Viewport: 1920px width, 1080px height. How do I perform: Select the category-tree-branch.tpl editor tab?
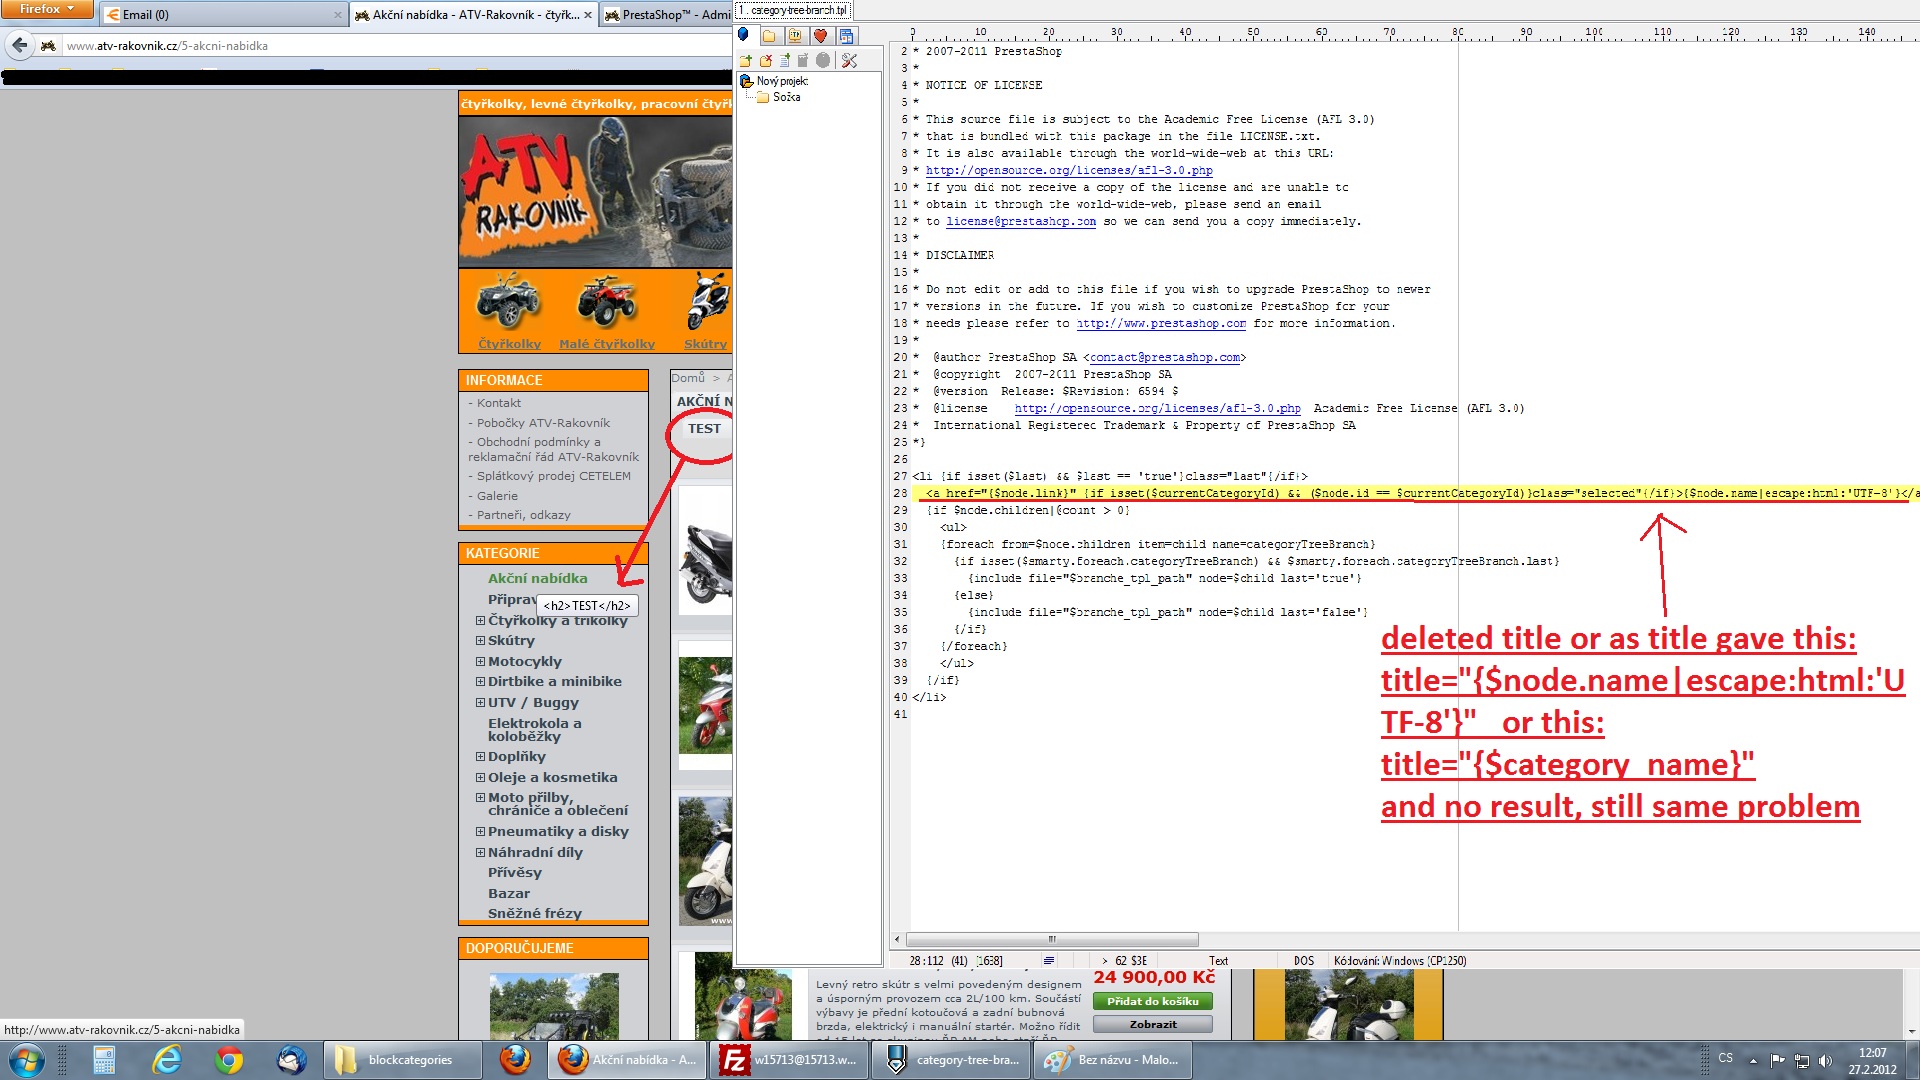click(x=795, y=10)
